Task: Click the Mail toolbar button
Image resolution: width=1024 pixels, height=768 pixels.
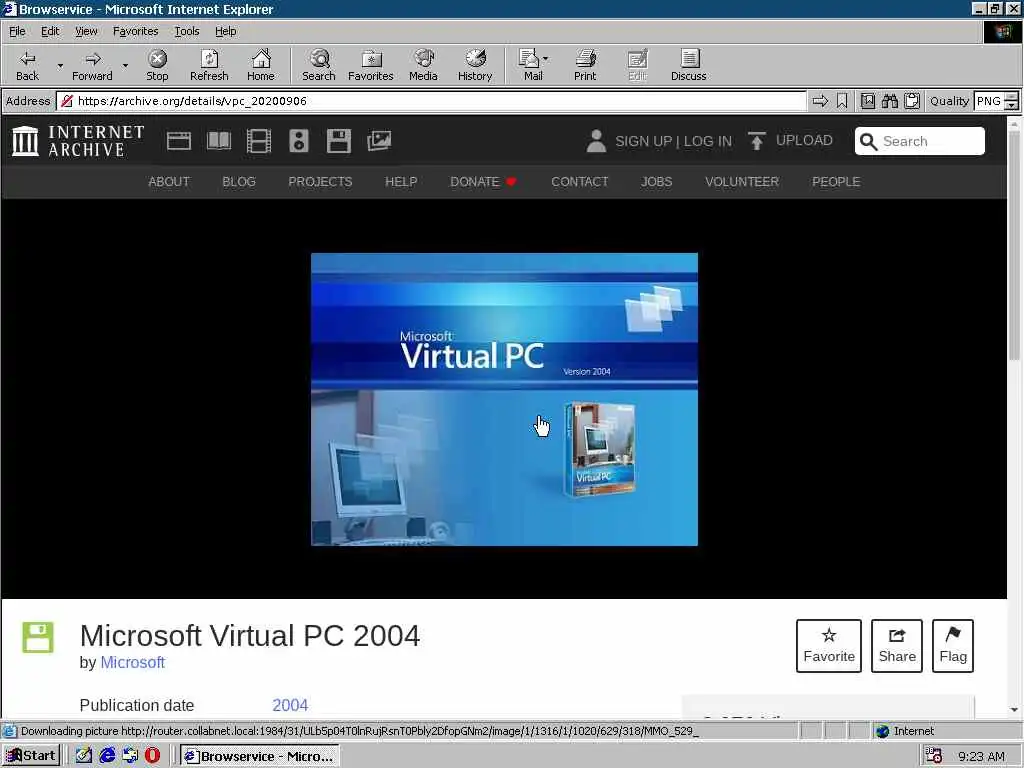Action: [533, 65]
